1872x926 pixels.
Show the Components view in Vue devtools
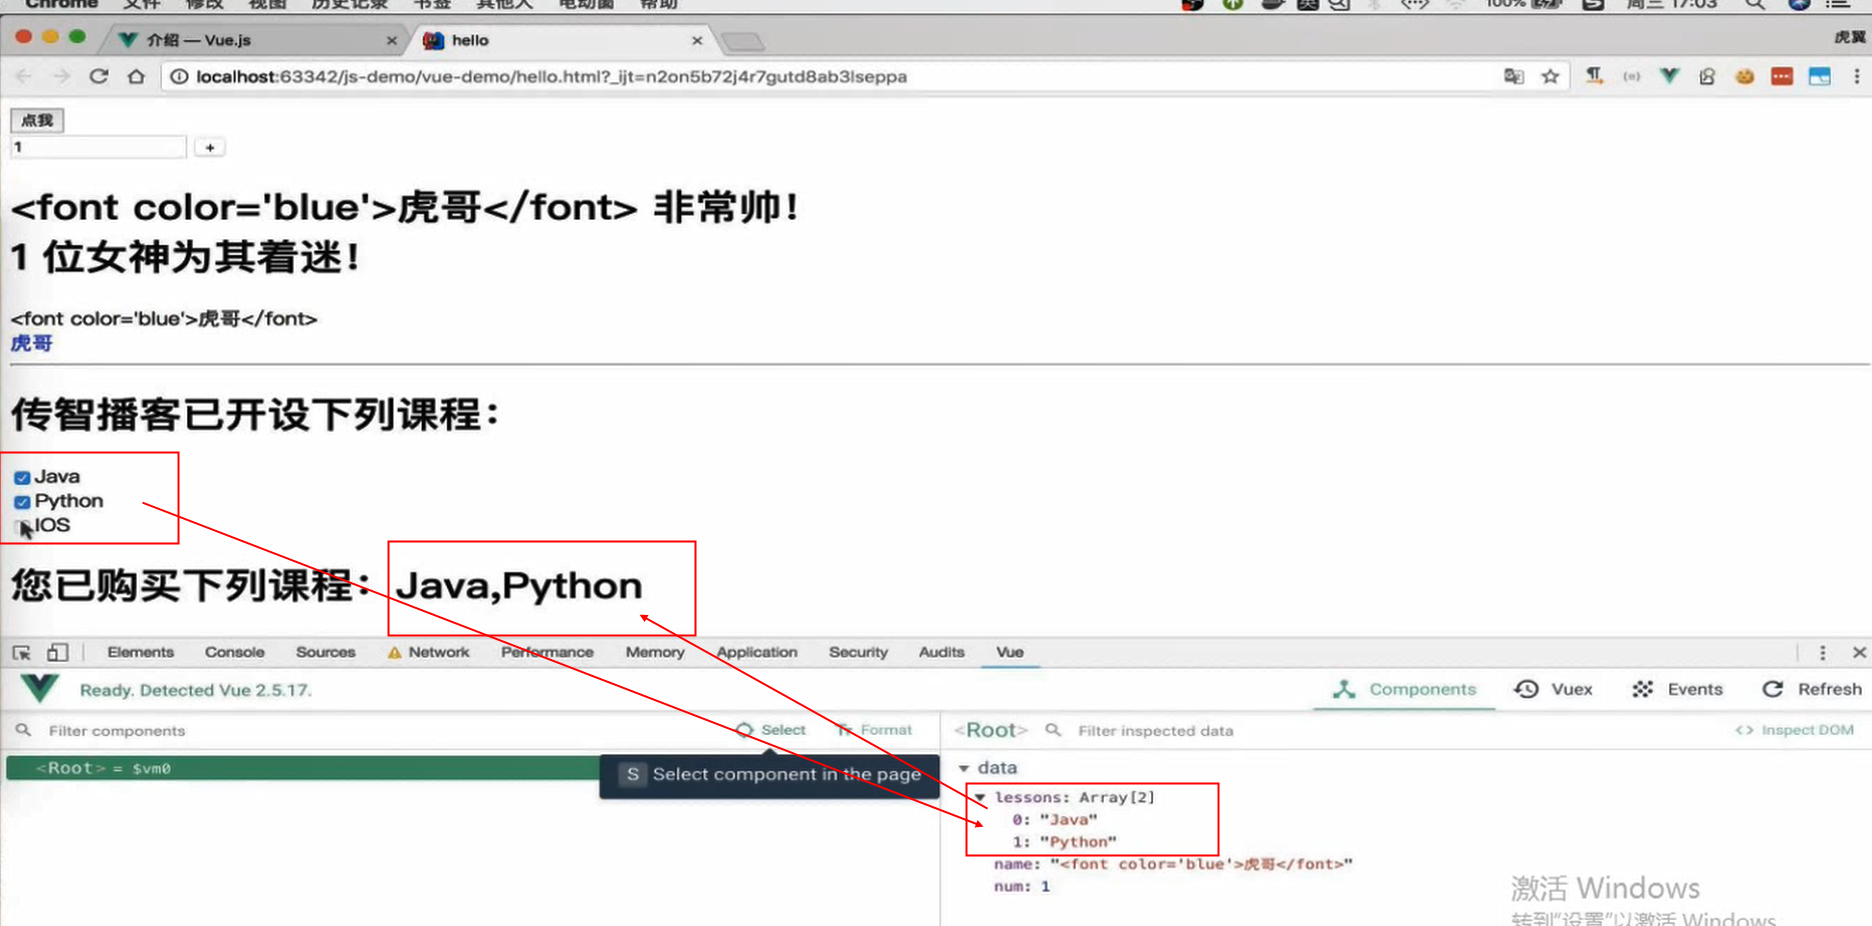pos(1404,689)
